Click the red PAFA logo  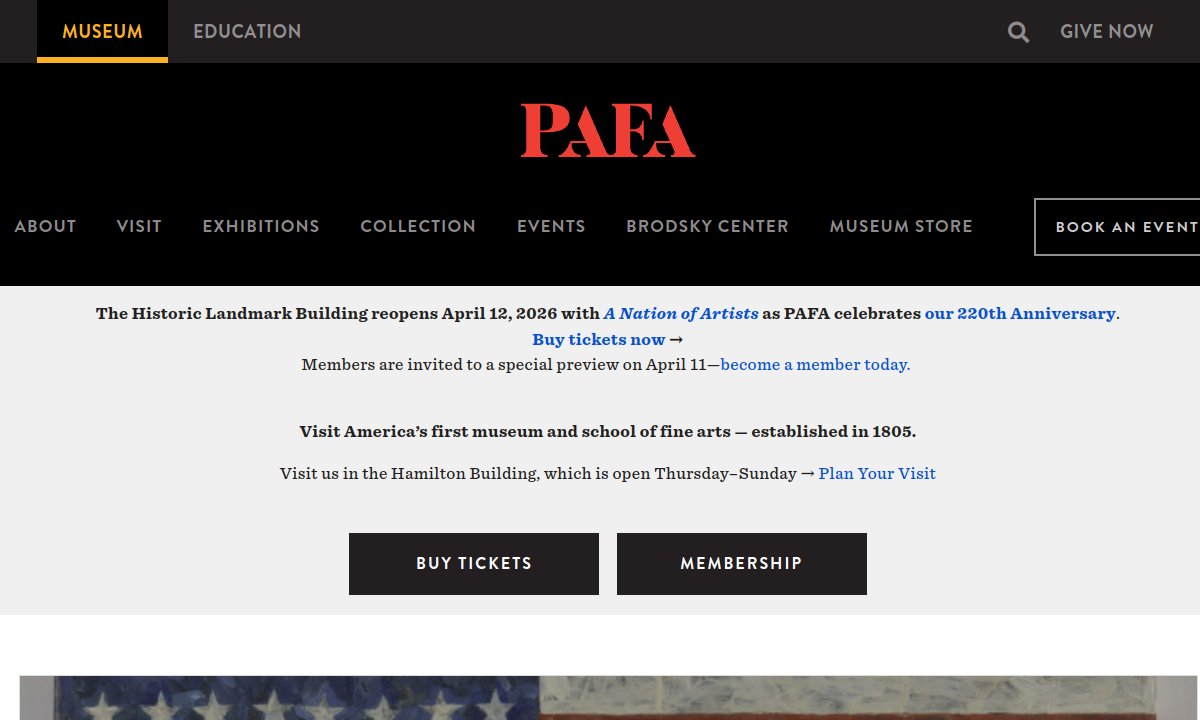point(608,131)
